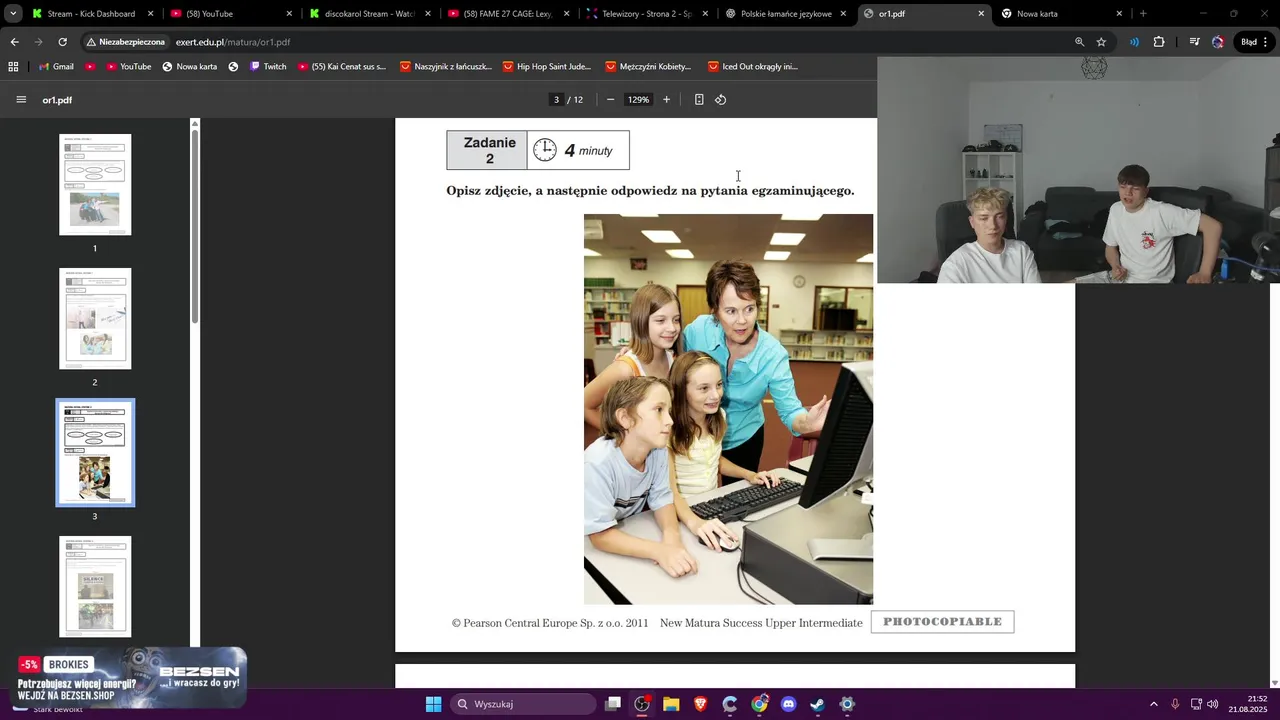This screenshot has width=1280, height=720.
Task: Select page 2 thumbnail
Action: click(x=95, y=319)
